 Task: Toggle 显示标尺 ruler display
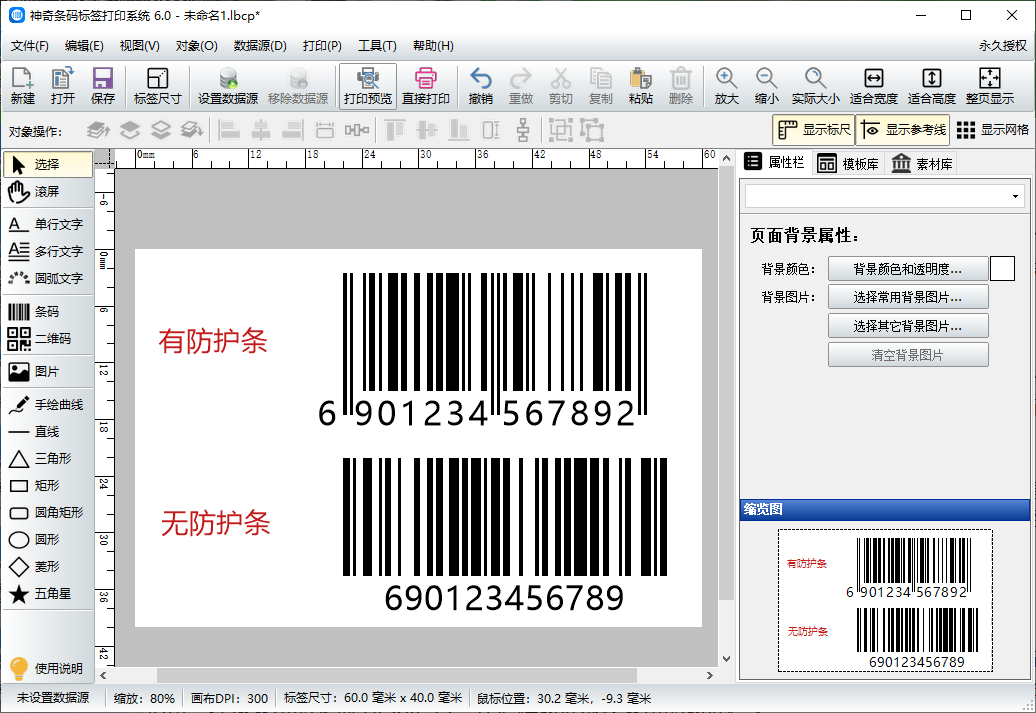(x=813, y=130)
